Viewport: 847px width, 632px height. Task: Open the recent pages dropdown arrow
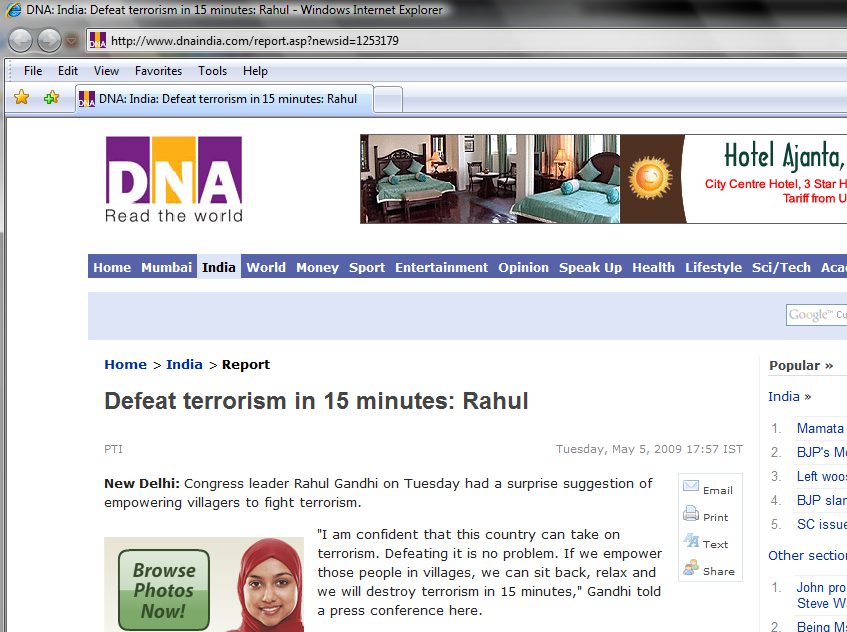[71, 41]
